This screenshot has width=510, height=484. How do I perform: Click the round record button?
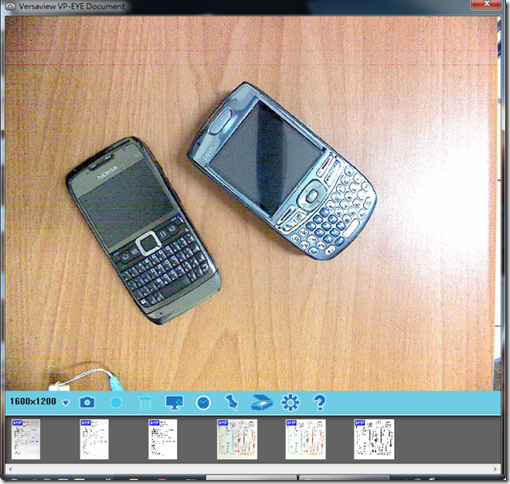click(116, 402)
